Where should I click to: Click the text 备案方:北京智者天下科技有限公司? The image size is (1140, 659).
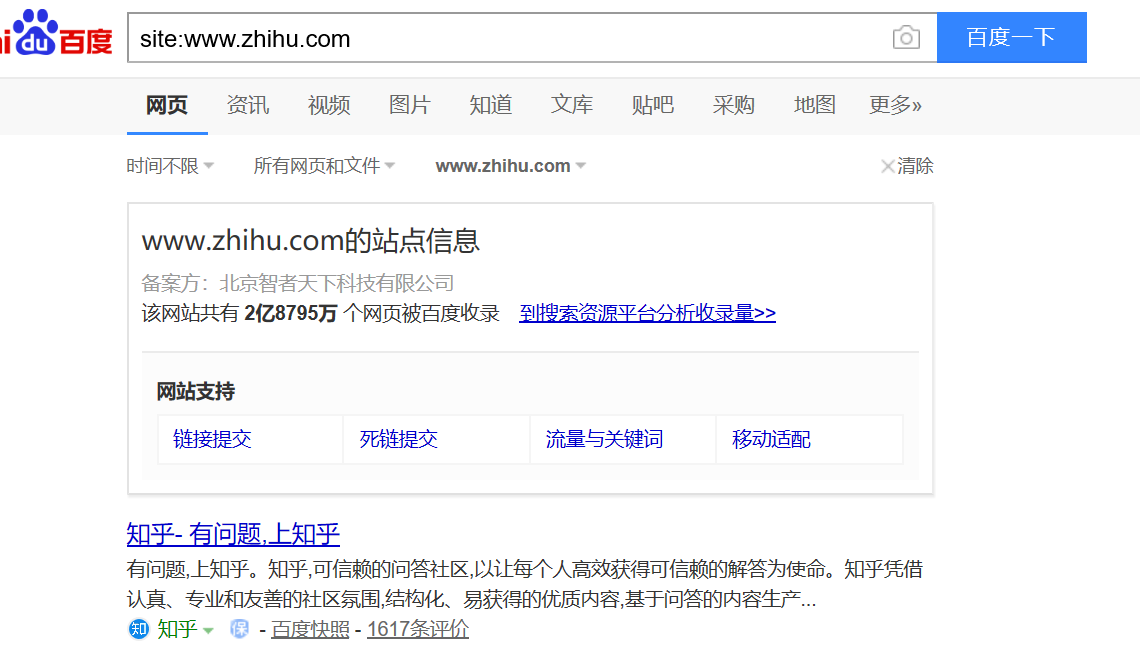click(x=298, y=283)
